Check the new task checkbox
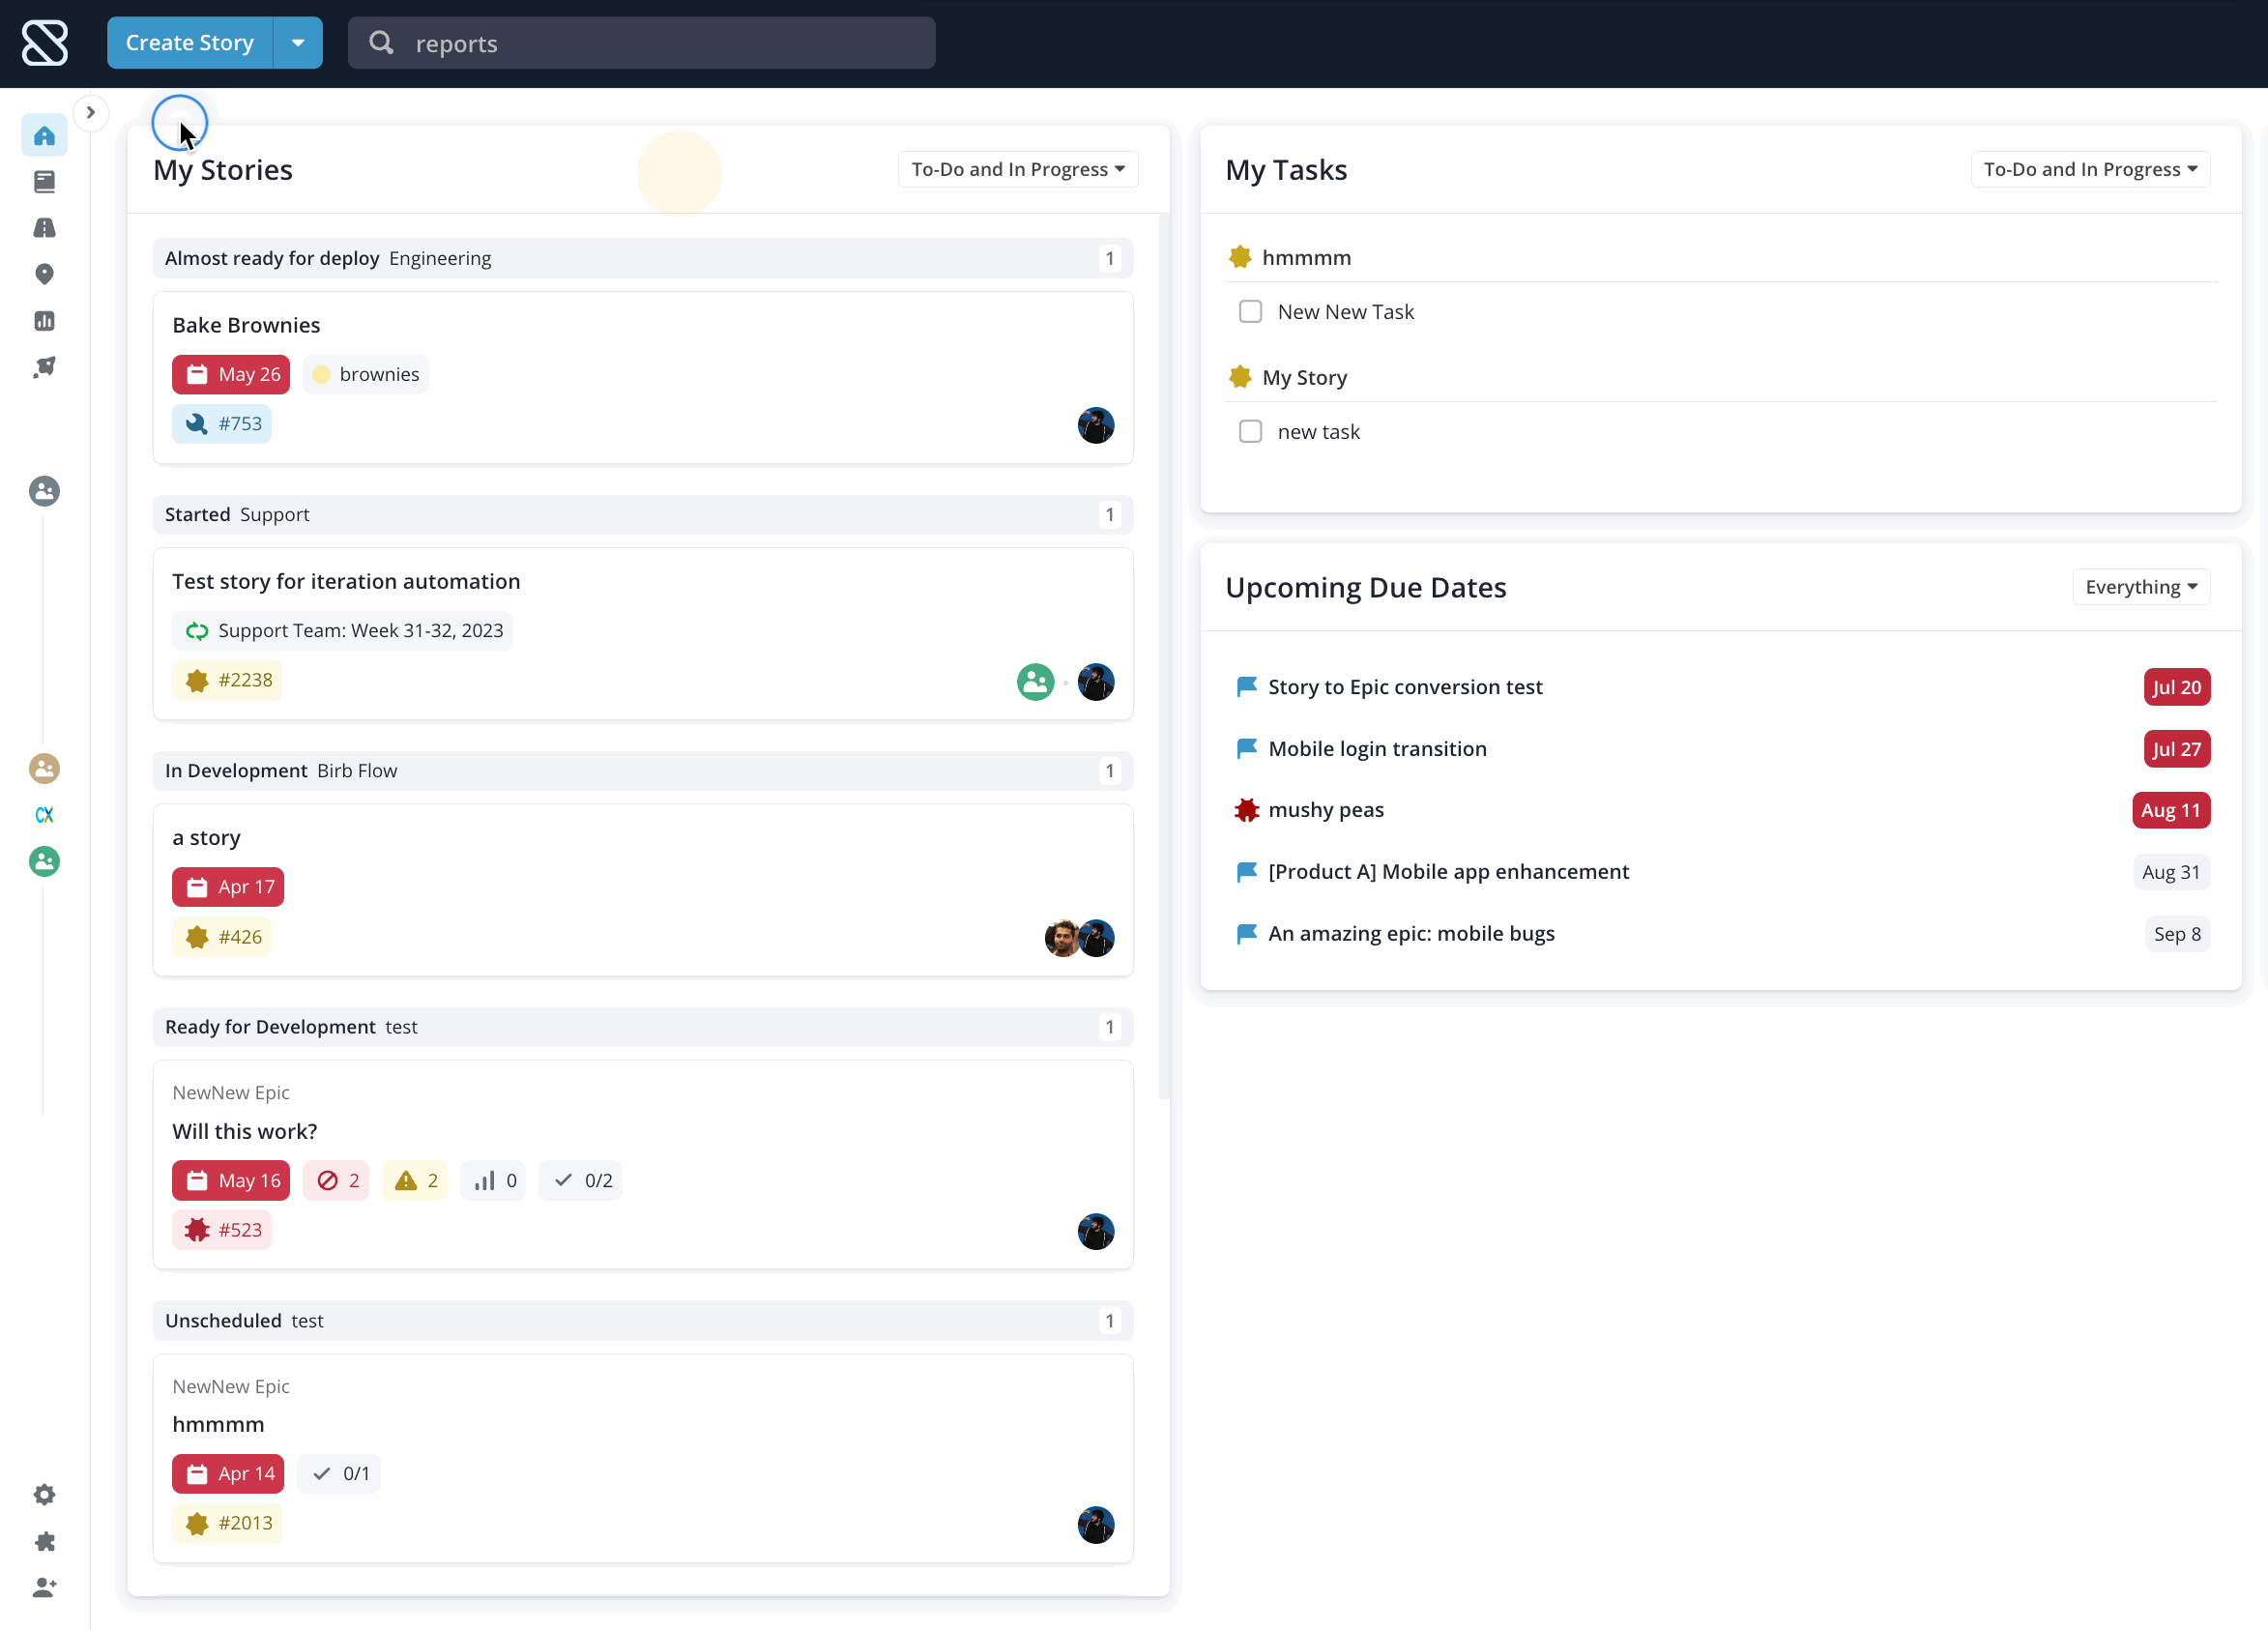 click(x=1250, y=432)
